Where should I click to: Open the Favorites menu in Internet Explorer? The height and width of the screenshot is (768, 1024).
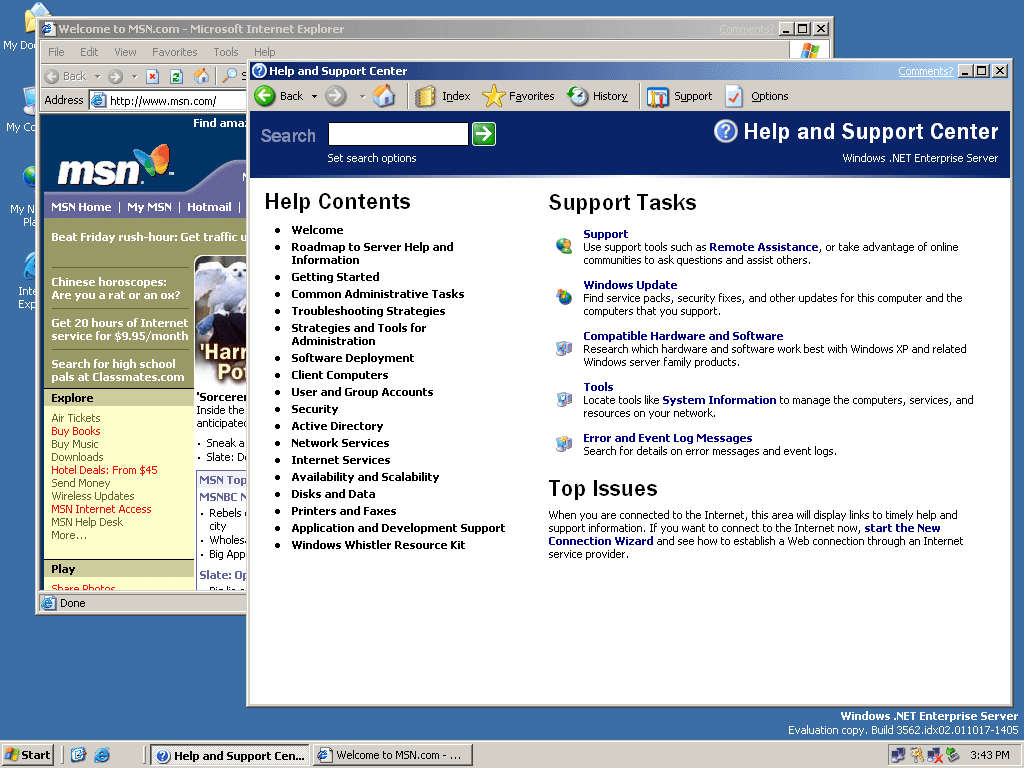coord(174,52)
